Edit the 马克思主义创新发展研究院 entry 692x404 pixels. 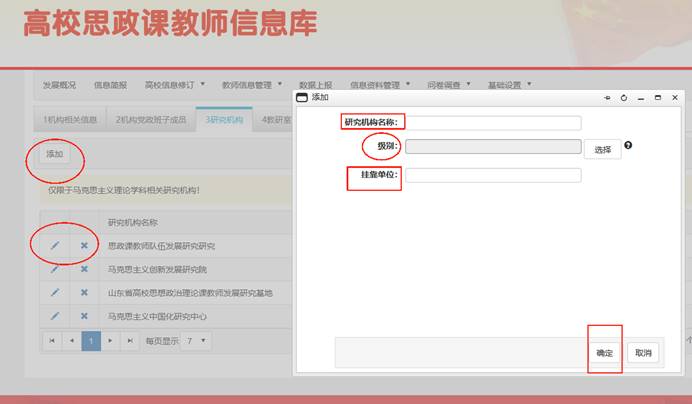(x=55, y=269)
